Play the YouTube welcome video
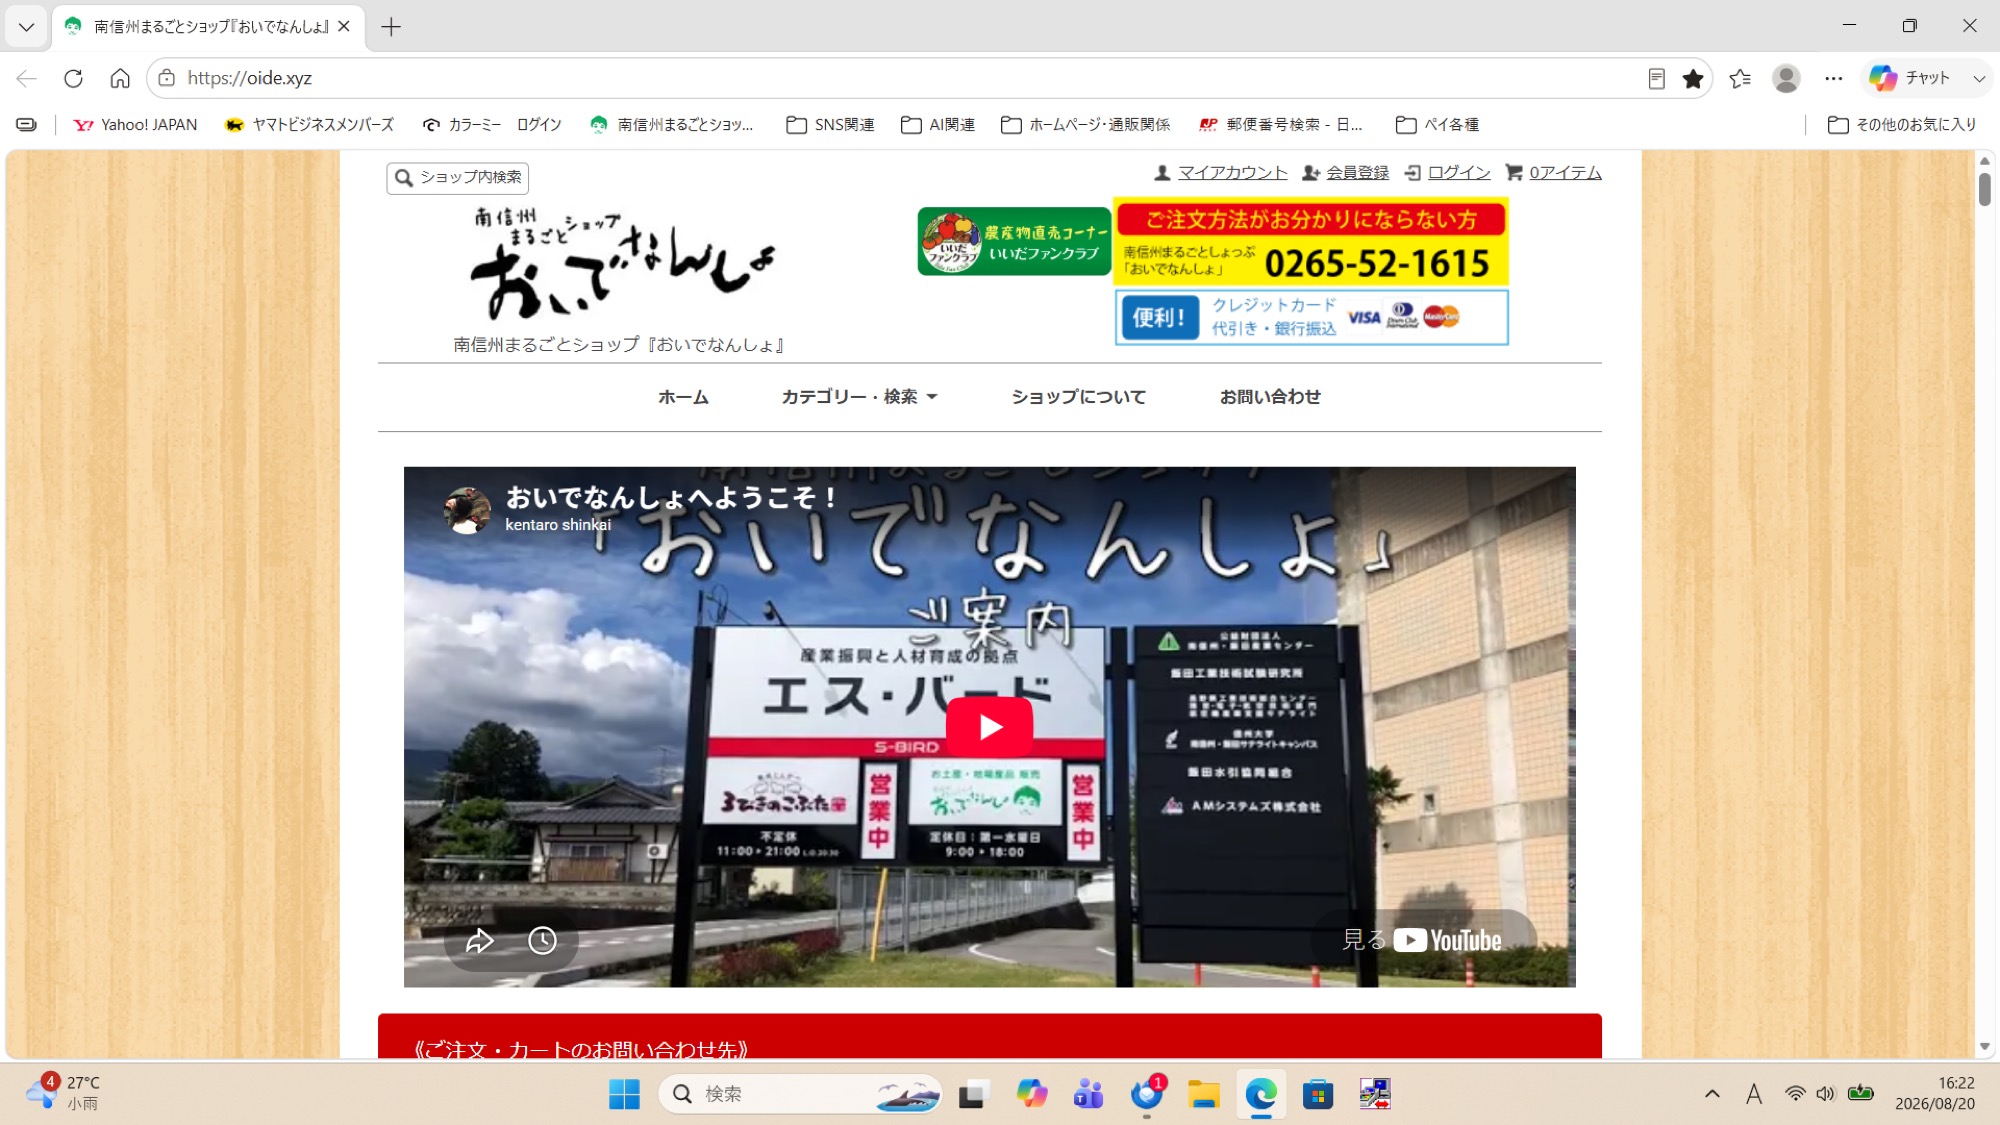The width and height of the screenshot is (2000, 1125). click(x=989, y=727)
